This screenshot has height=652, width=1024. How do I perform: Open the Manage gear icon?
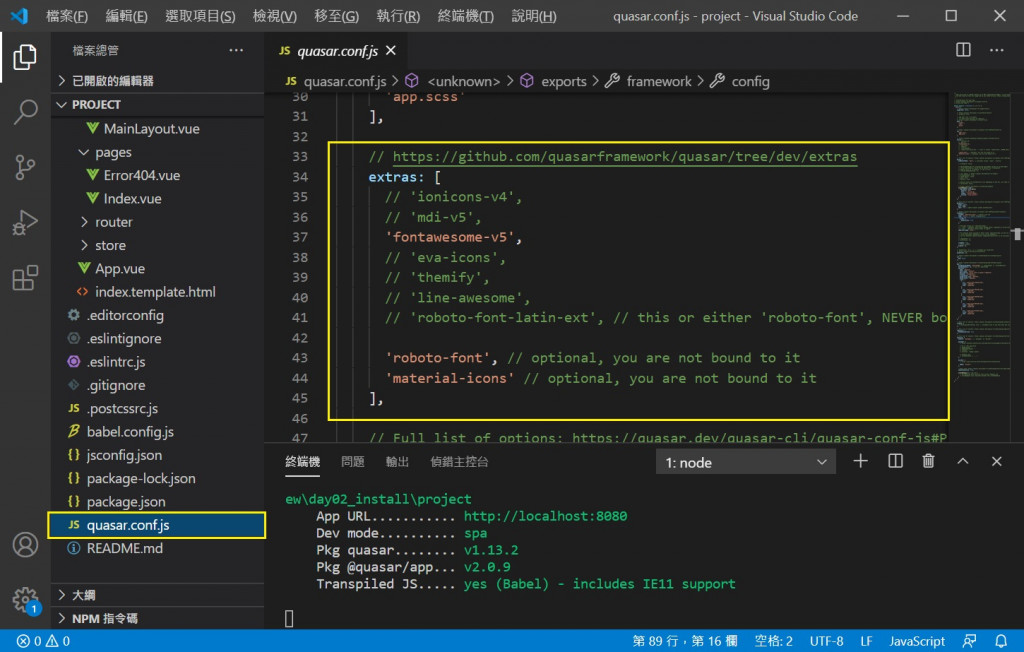tap(25, 599)
